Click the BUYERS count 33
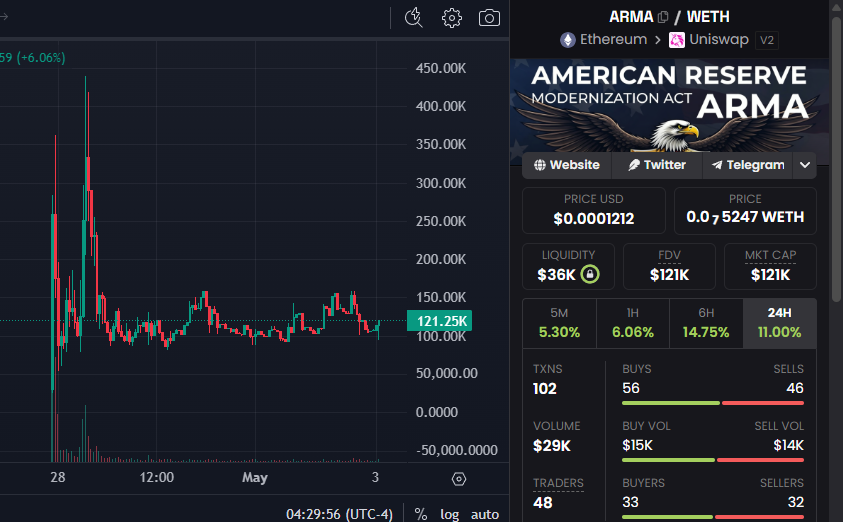This screenshot has height=522, width=843. pos(631,502)
